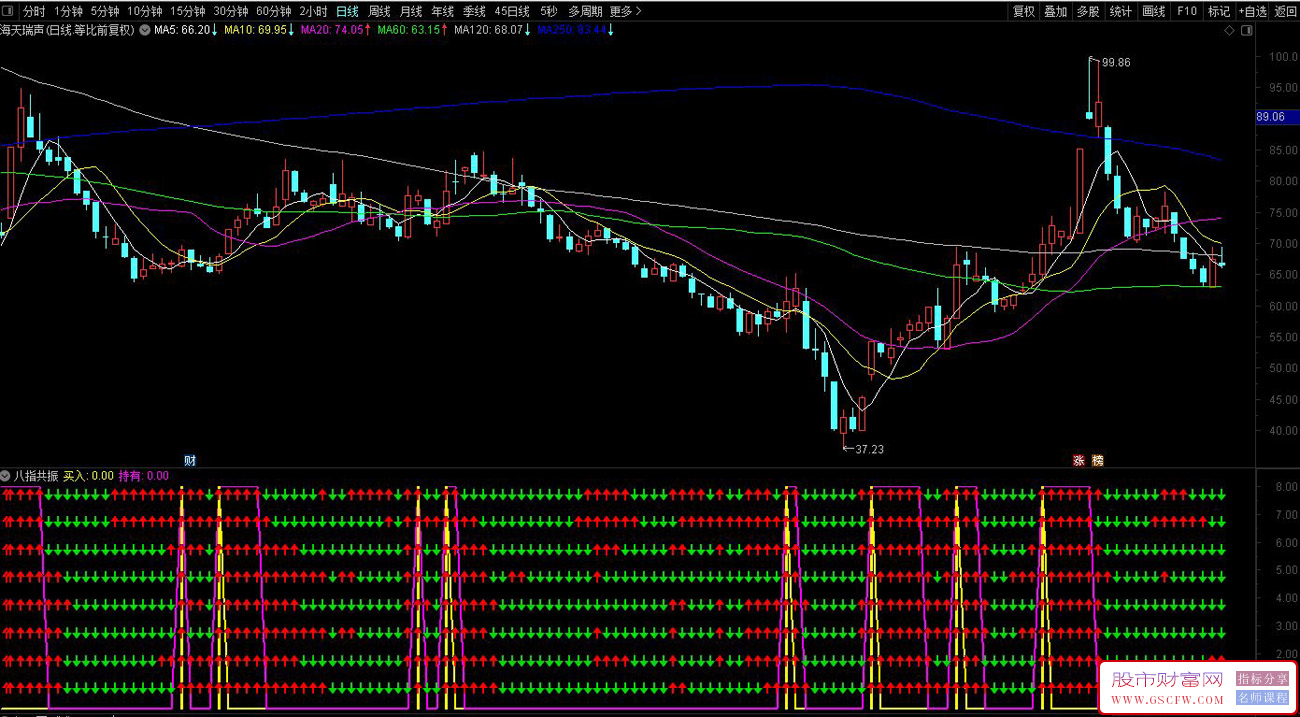Image resolution: width=1300 pixels, height=717 pixels.
Task: Toggle the right info panel icon
Action: pyautogui.click(x=1245, y=31)
